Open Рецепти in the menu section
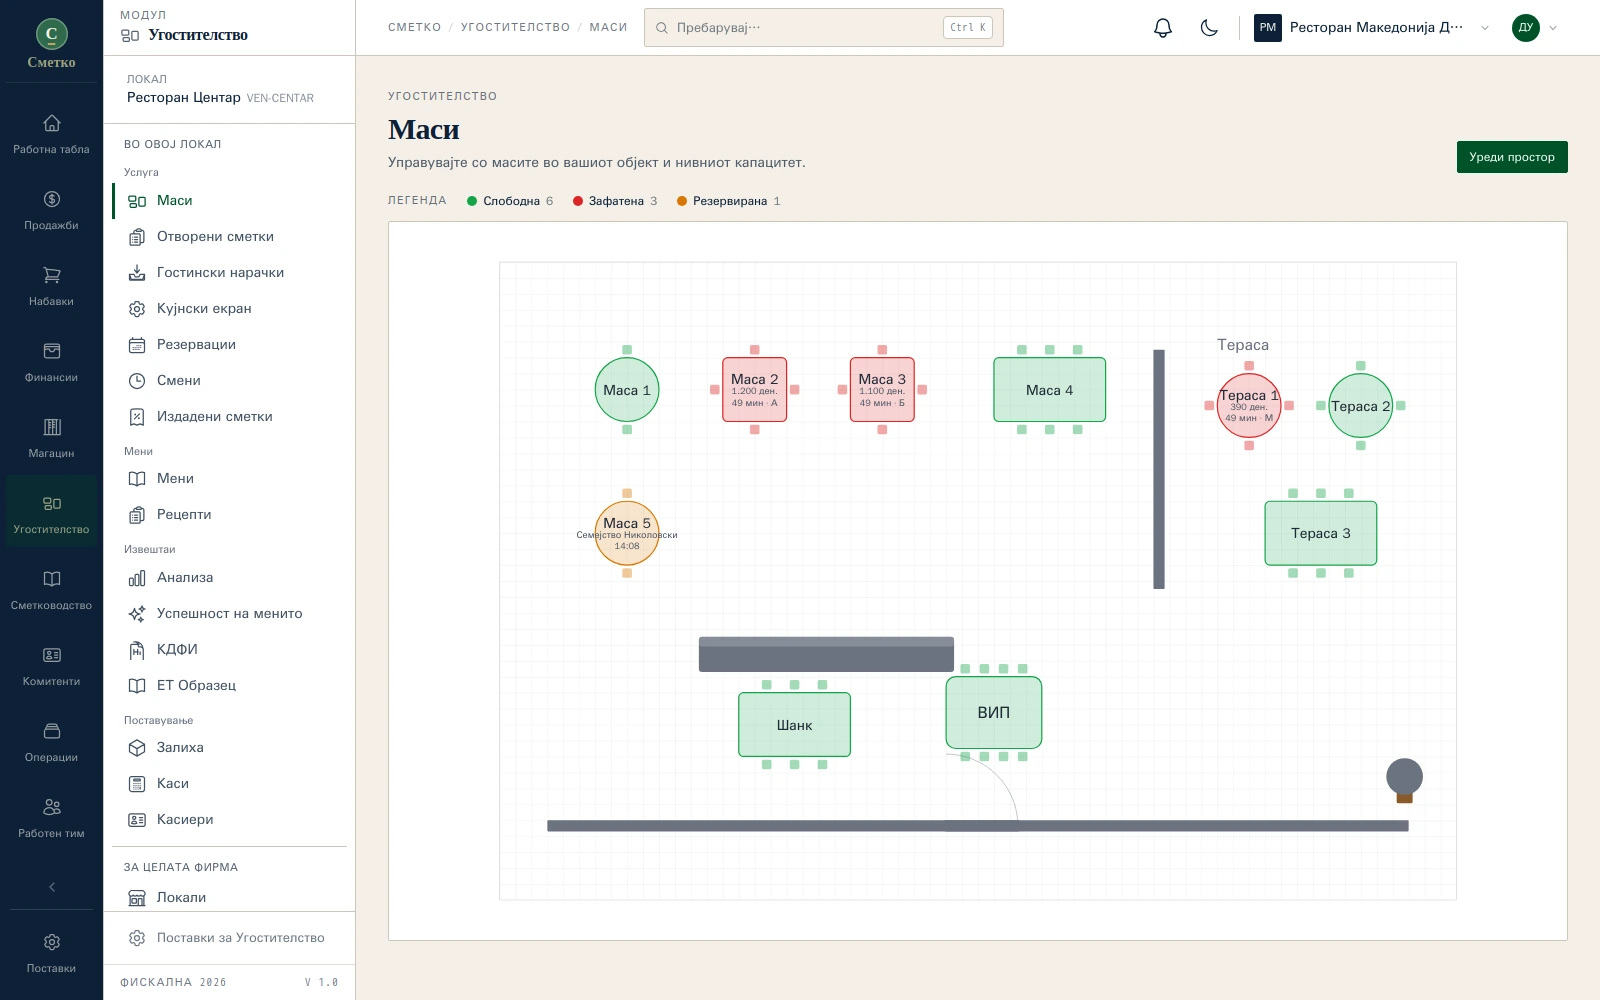The width and height of the screenshot is (1600, 1000). point(229,515)
